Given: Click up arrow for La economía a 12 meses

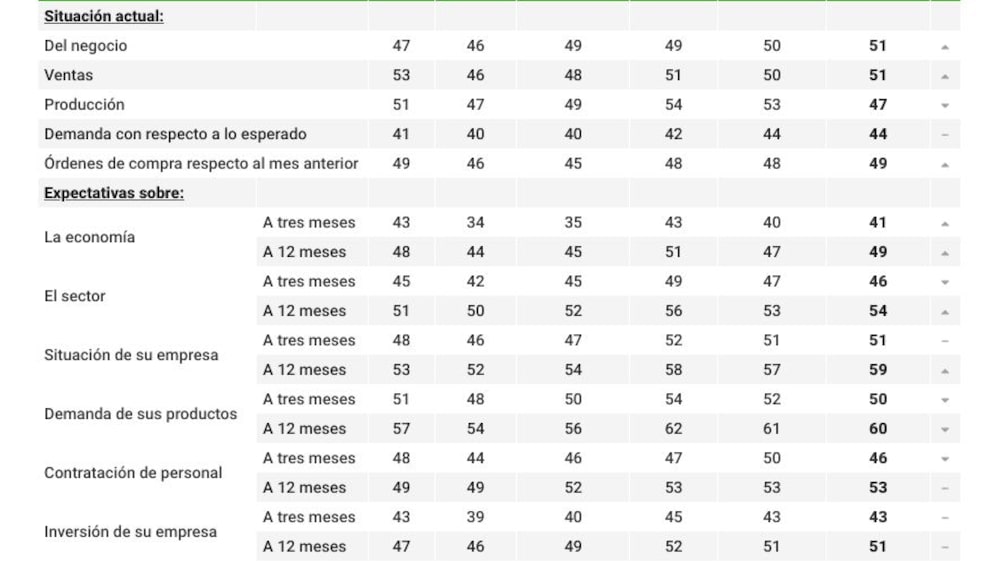Looking at the screenshot, I should [x=945, y=253].
